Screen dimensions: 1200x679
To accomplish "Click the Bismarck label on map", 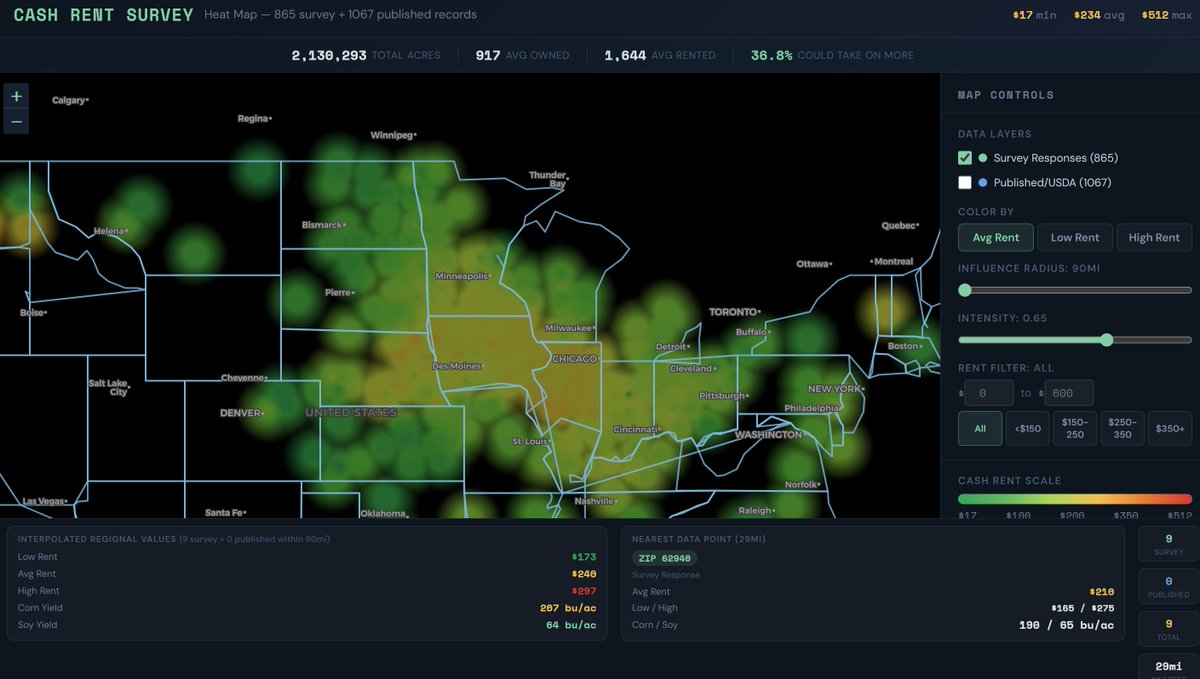I will [x=322, y=225].
